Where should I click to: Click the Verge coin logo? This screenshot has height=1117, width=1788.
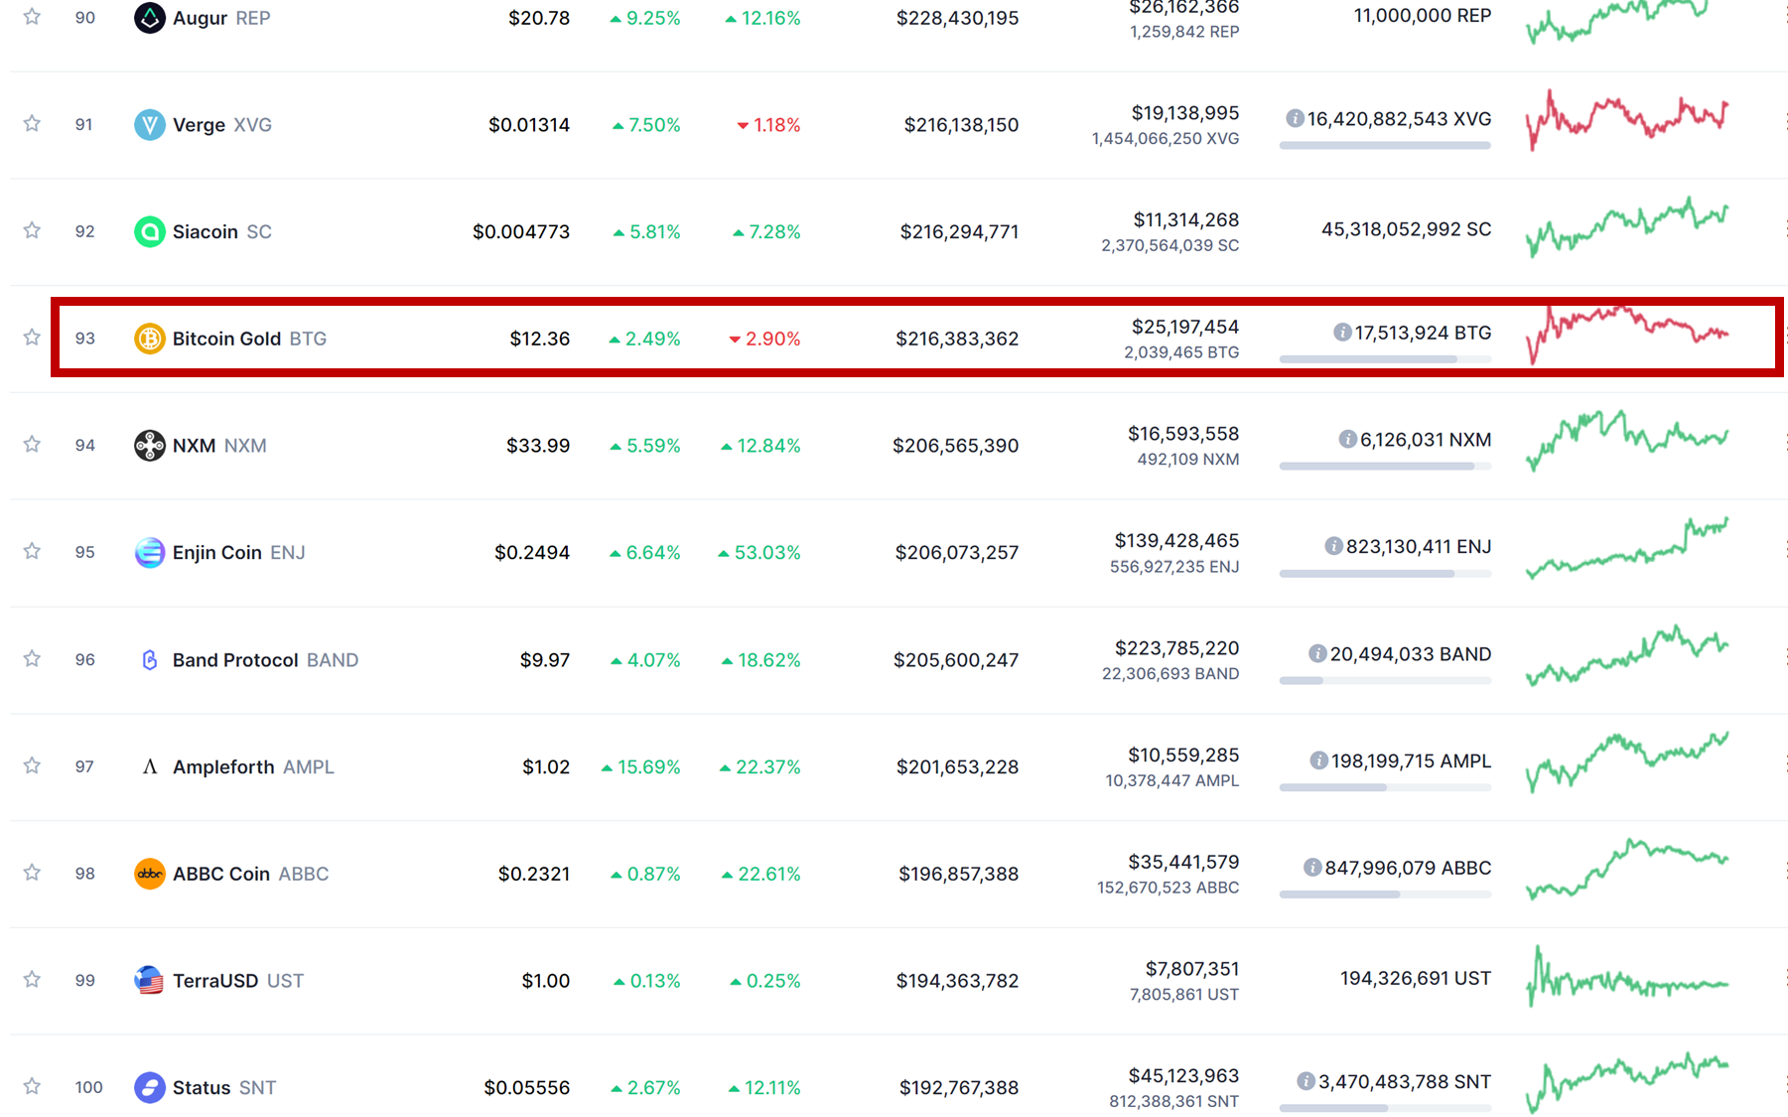tap(149, 125)
